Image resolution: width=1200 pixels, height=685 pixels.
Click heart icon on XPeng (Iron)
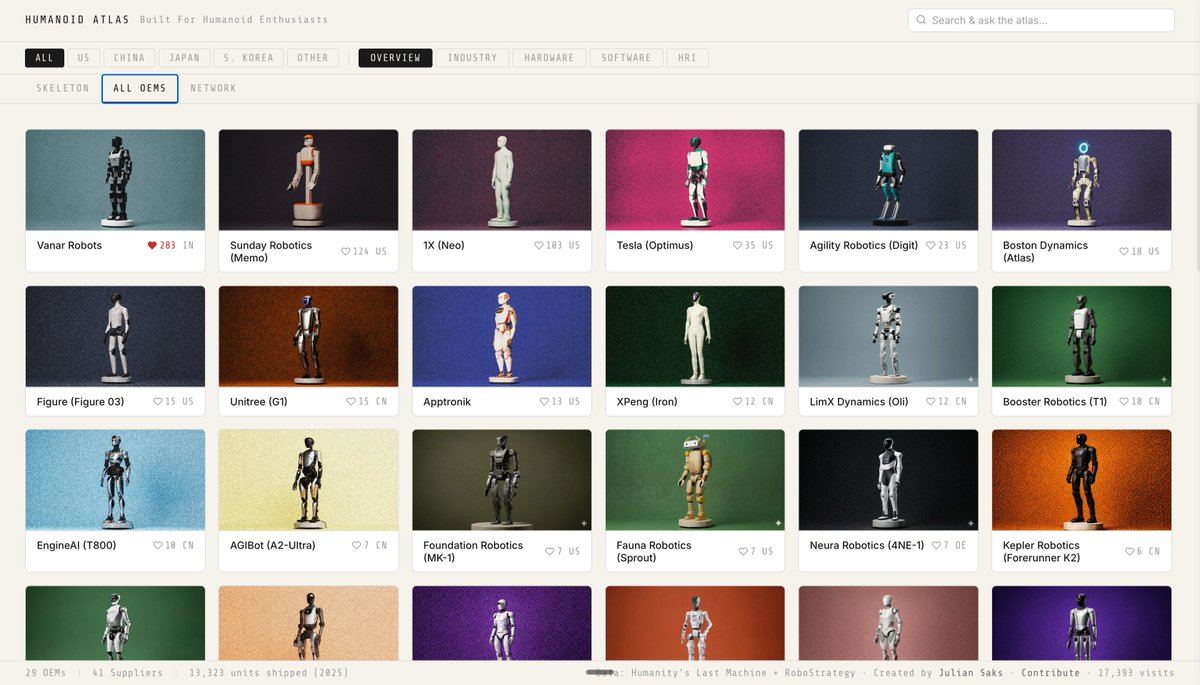738,401
